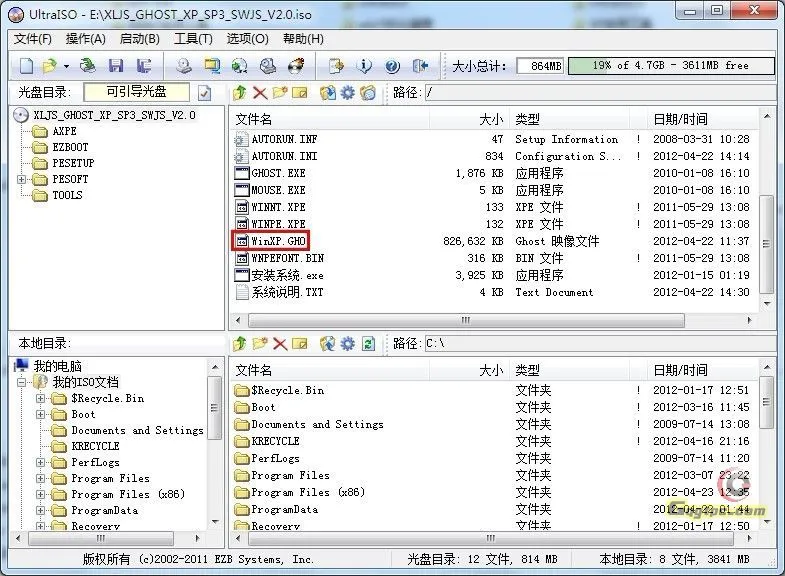Viewport: 785px width, 576px height.
Task: Click the New image toolbar icon
Action: click(26, 66)
